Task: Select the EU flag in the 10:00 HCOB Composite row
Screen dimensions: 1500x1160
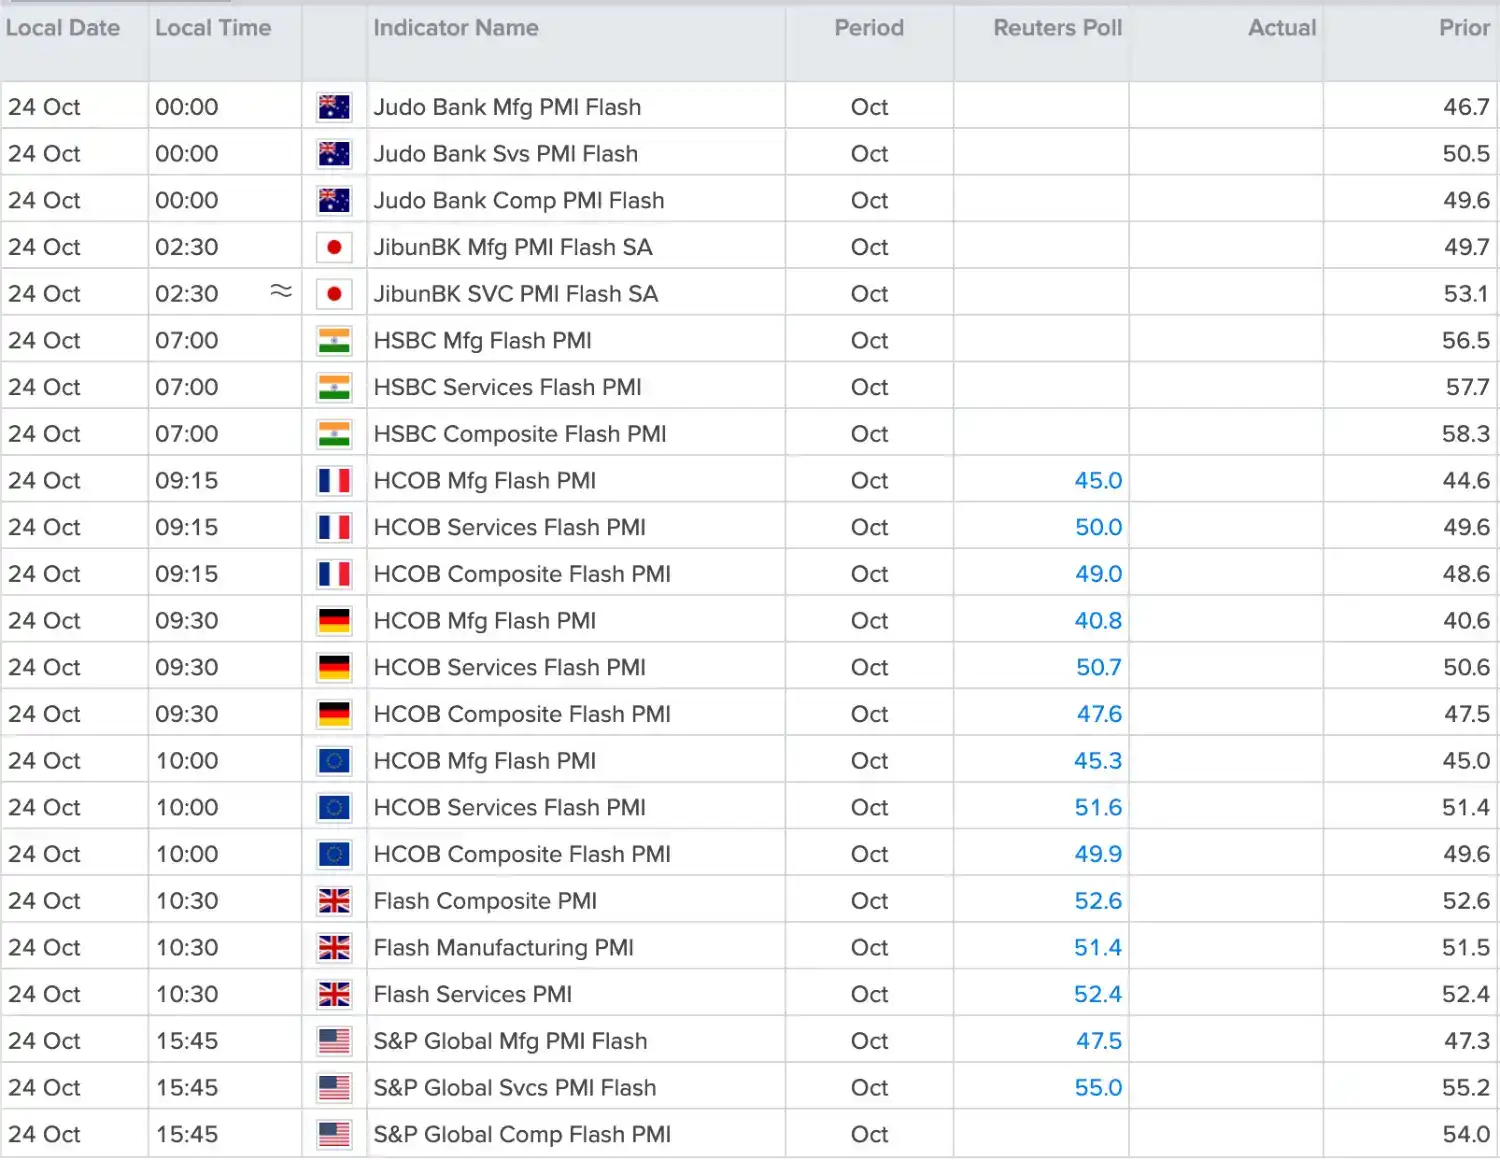Action: coord(334,854)
